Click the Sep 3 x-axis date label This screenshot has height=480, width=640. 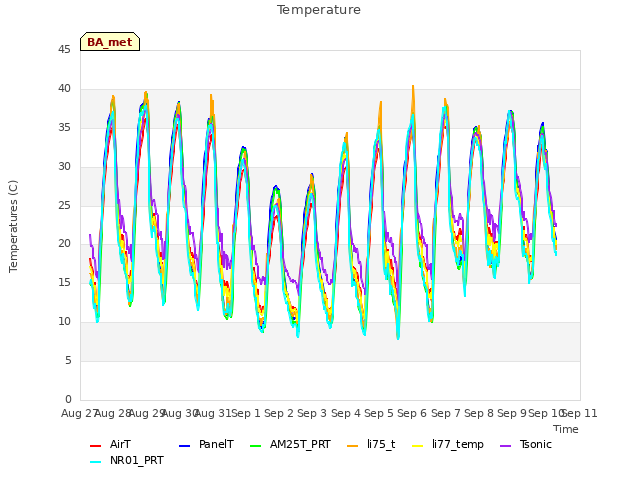(x=312, y=413)
